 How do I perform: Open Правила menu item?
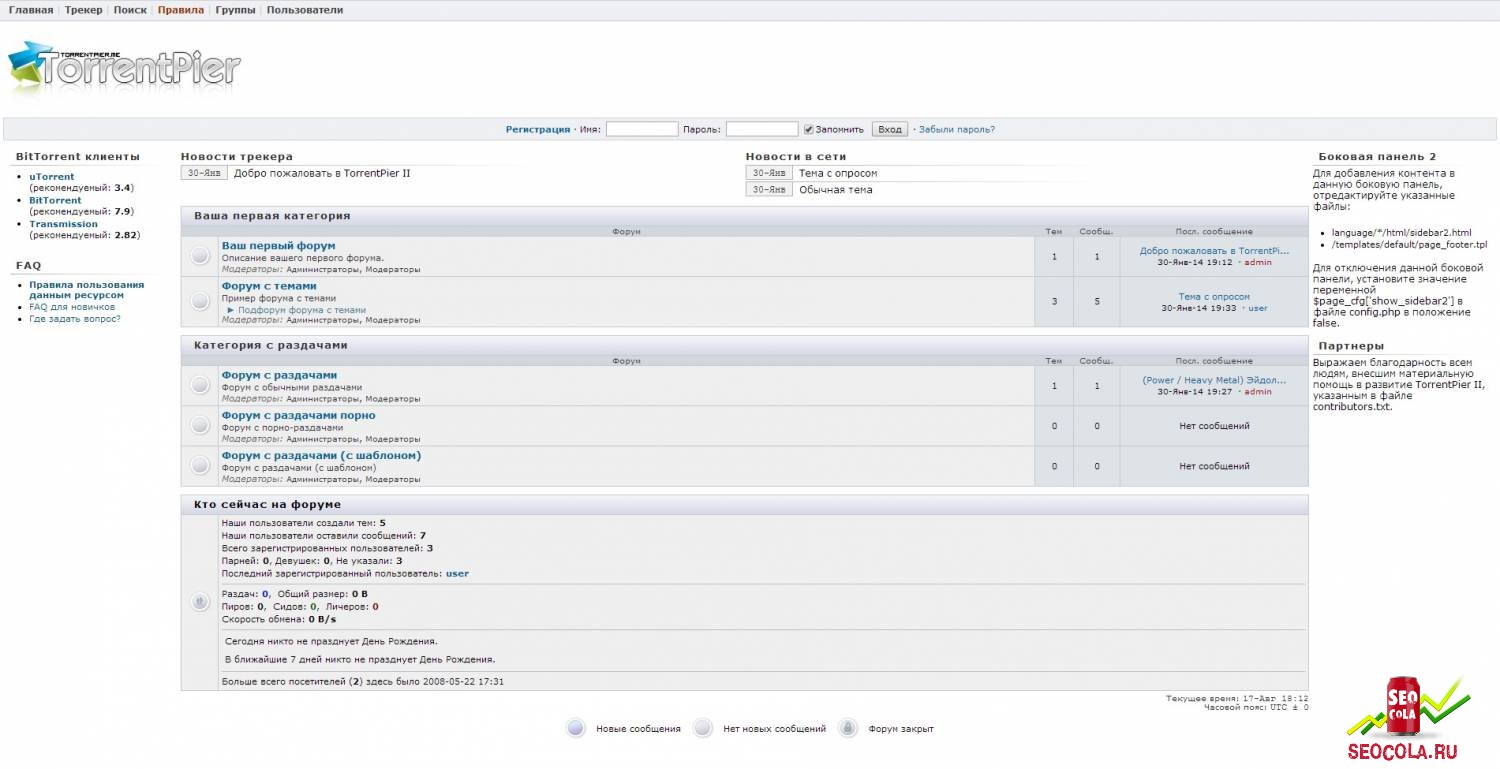pyautogui.click(x=181, y=10)
